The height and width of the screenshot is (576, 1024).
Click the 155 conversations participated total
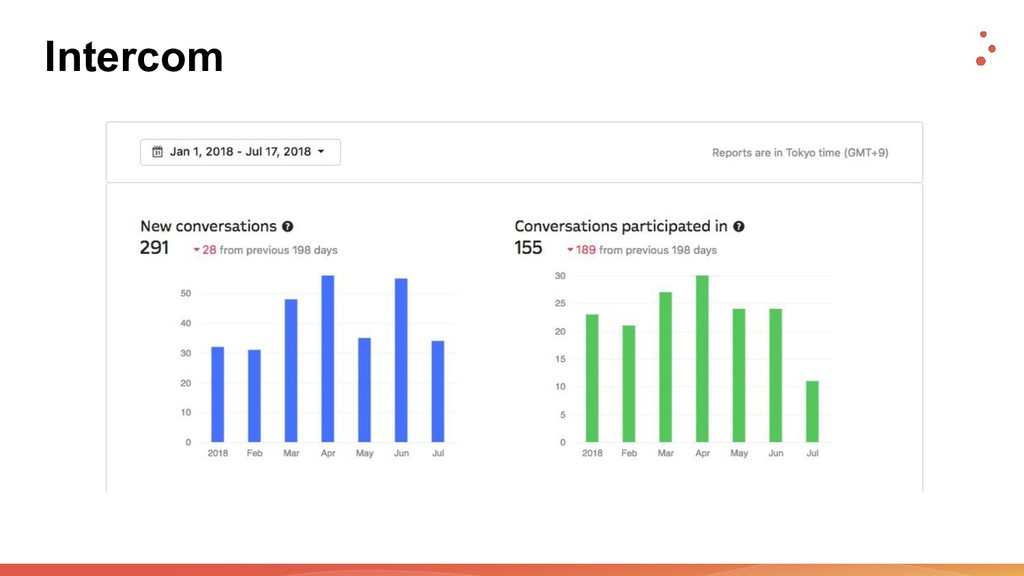pyautogui.click(x=528, y=248)
